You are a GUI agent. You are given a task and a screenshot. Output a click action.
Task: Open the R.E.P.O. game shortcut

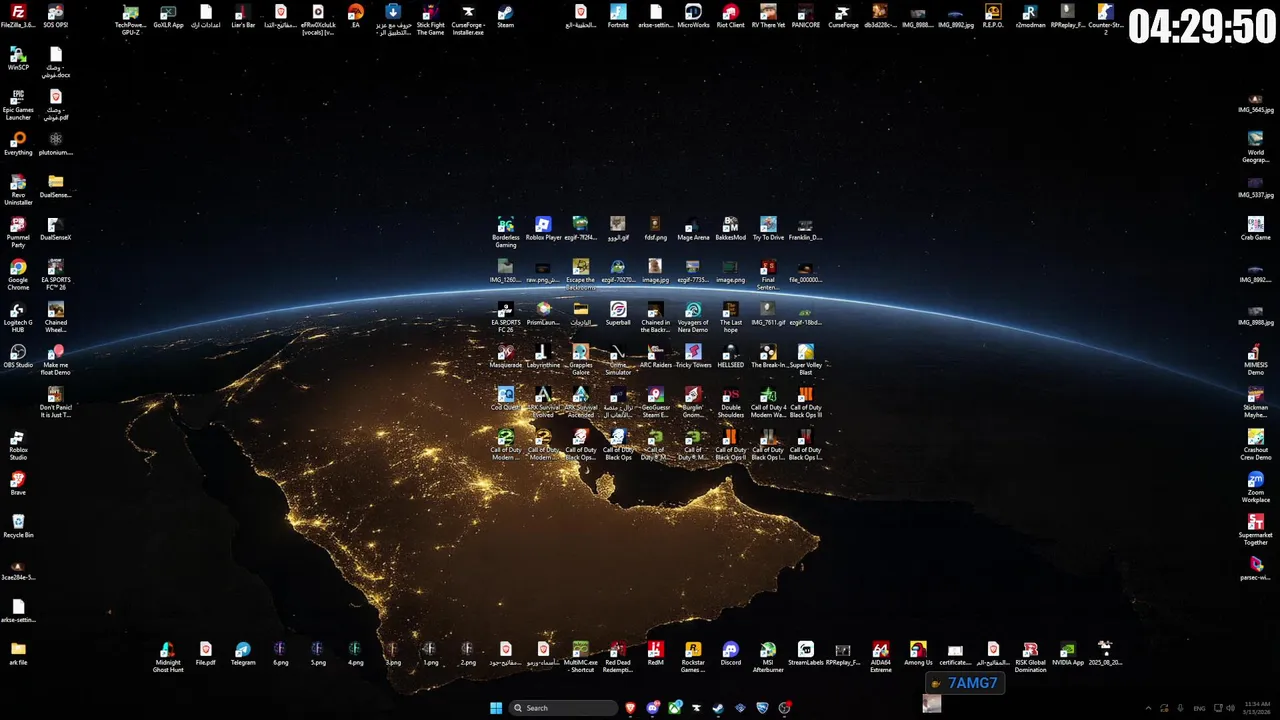click(993, 16)
